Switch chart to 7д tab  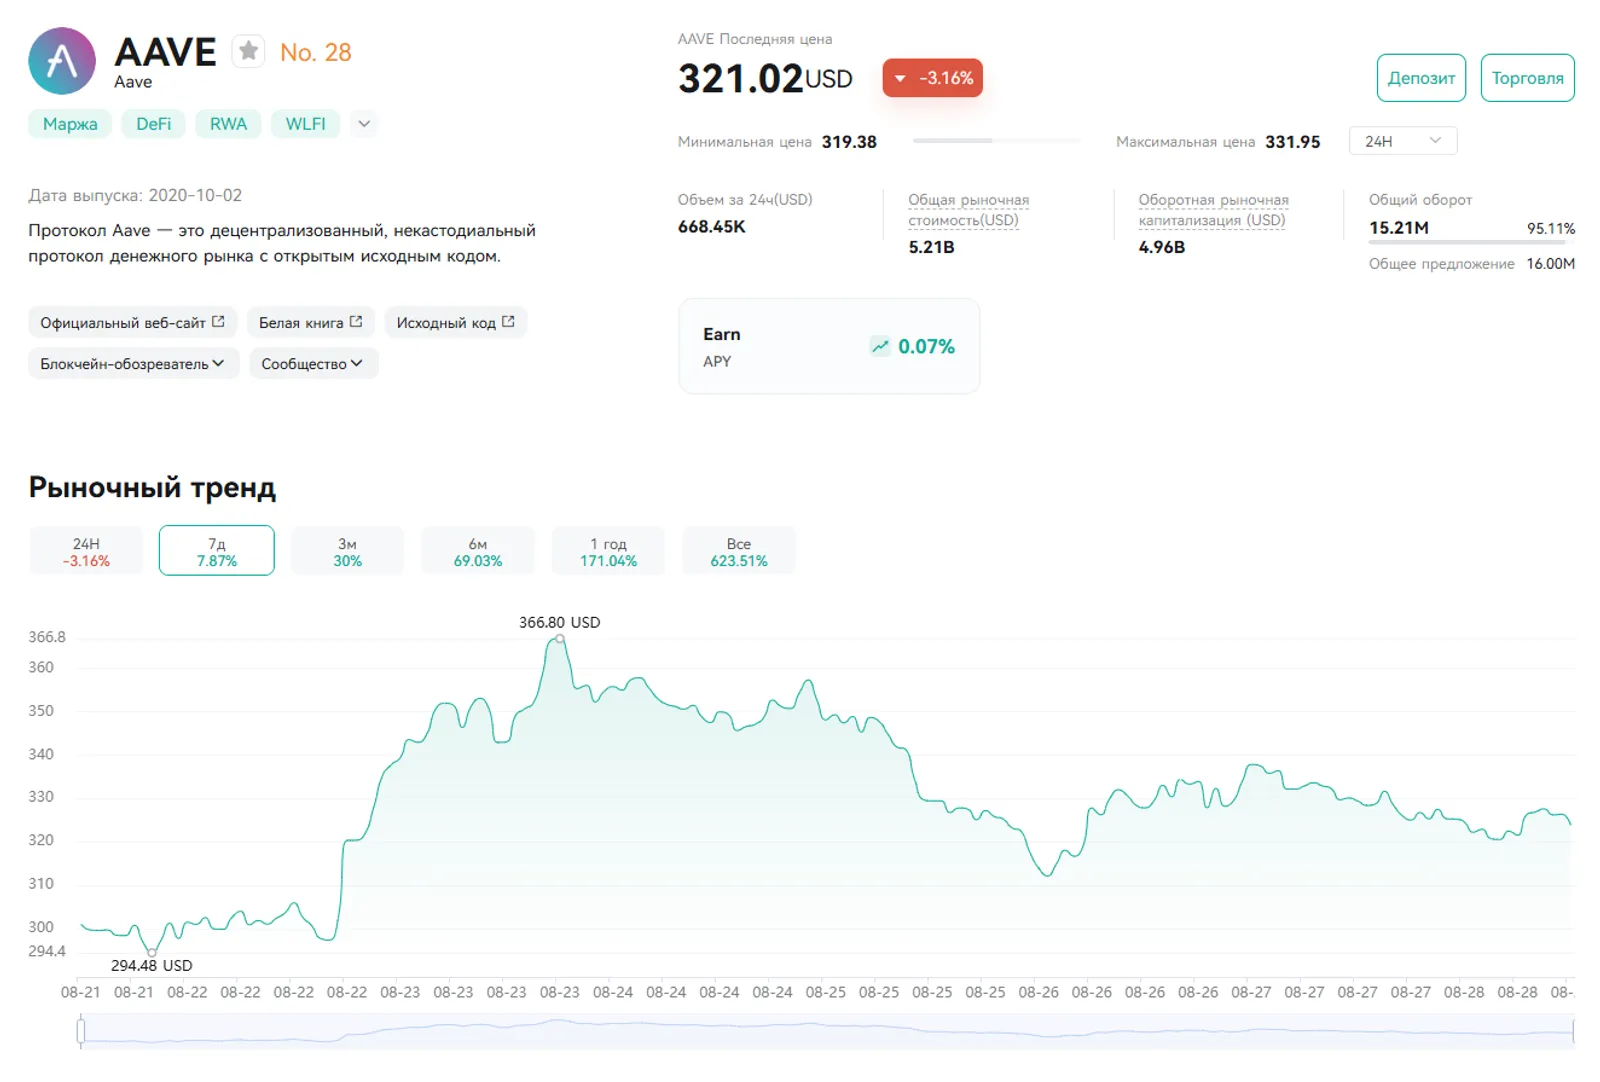click(x=217, y=551)
